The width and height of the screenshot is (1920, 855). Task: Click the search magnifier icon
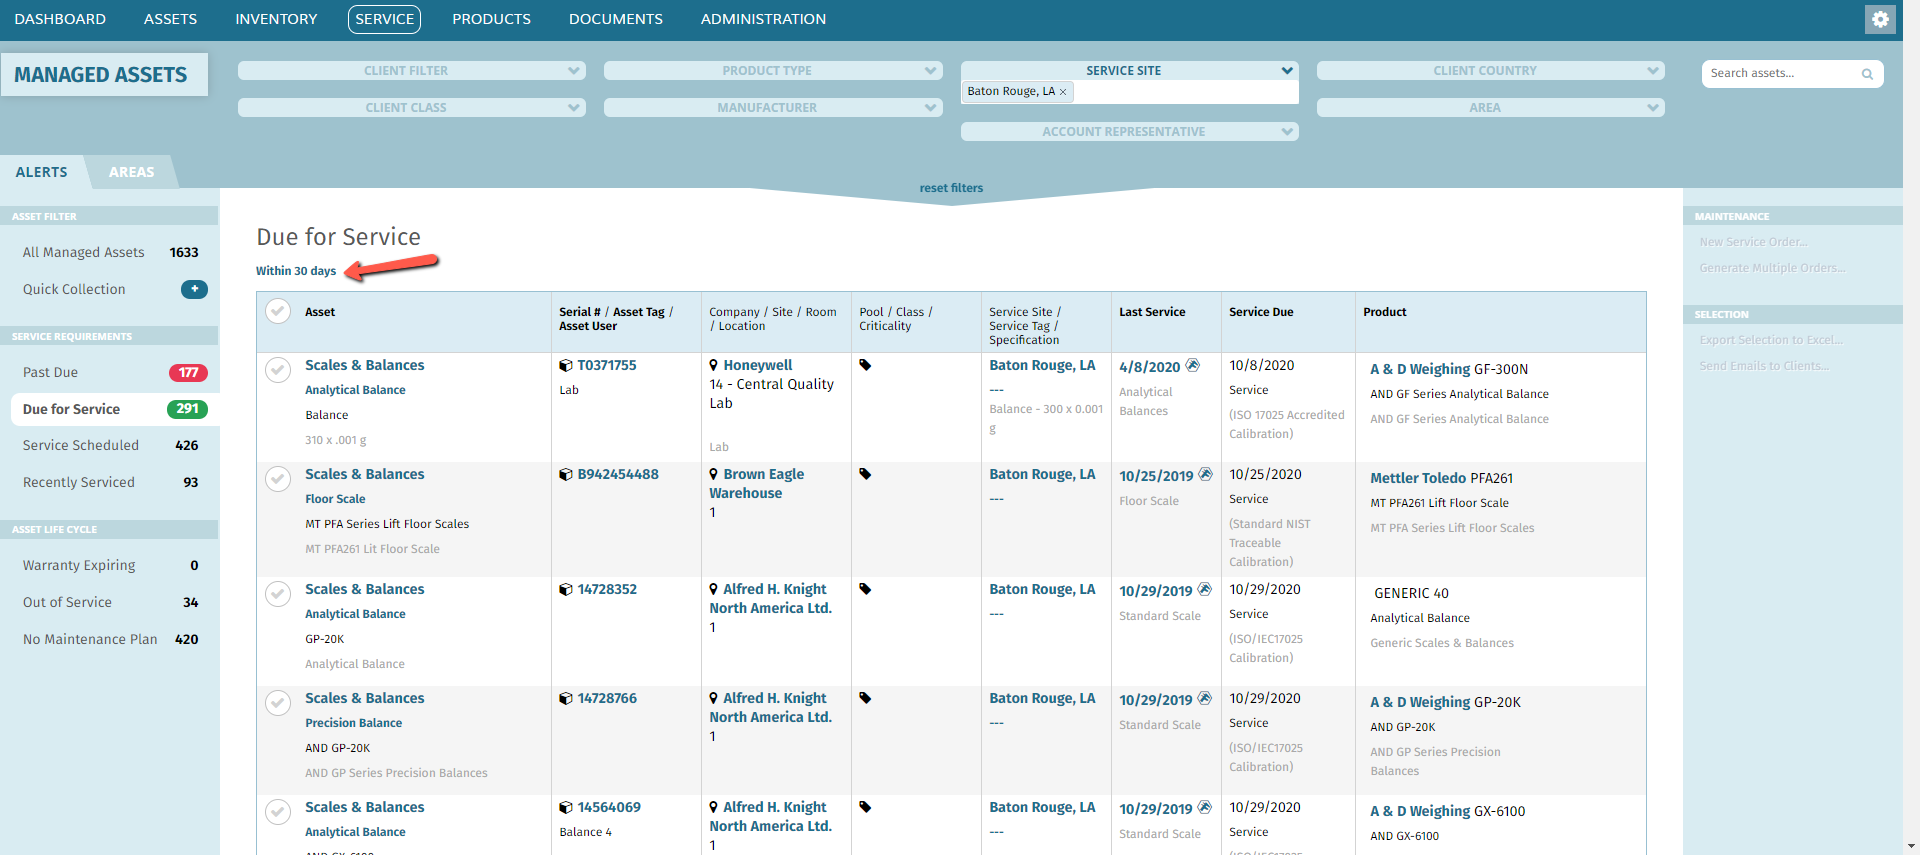(1867, 74)
